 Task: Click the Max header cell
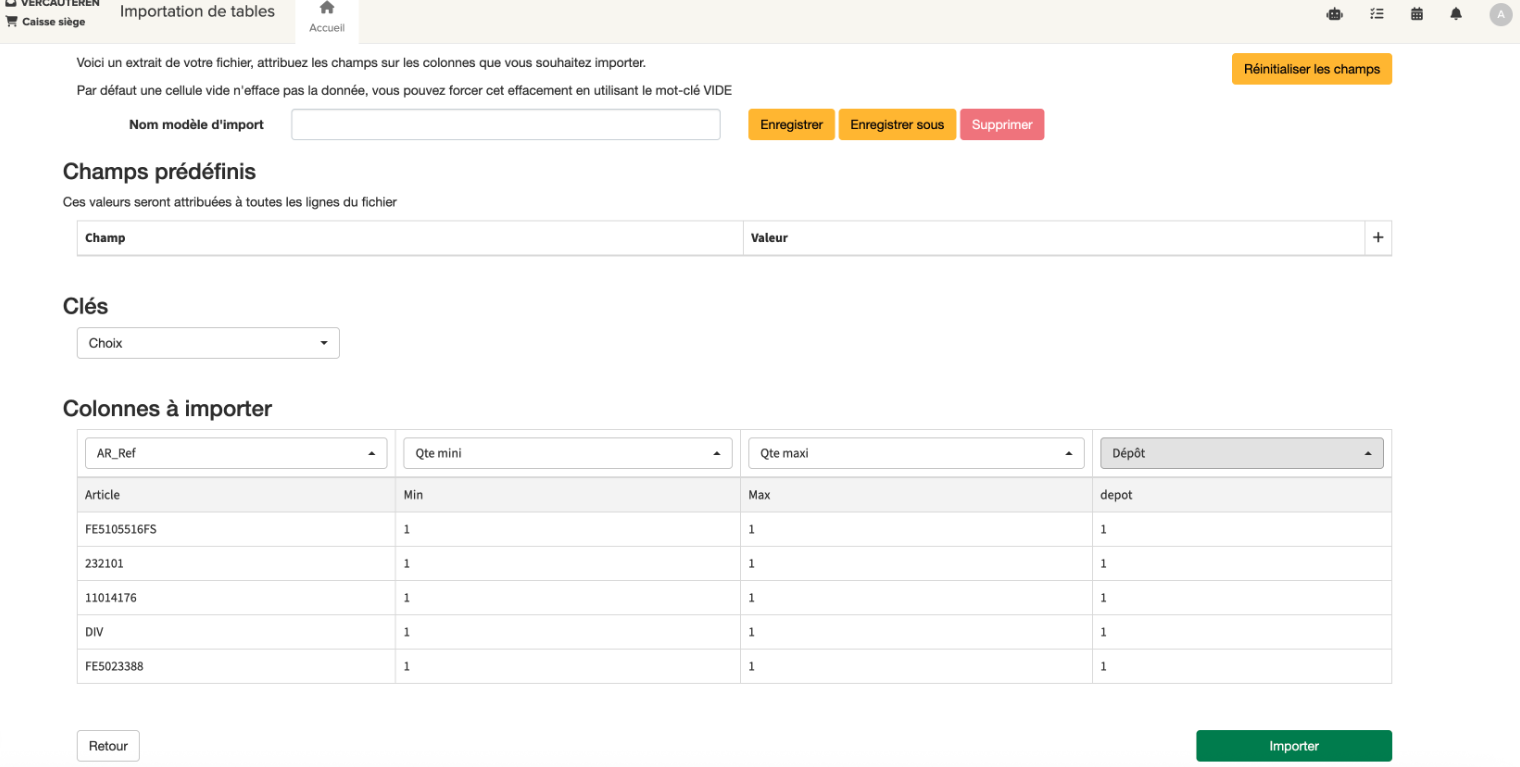pyautogui.click(x=916, y=495)
